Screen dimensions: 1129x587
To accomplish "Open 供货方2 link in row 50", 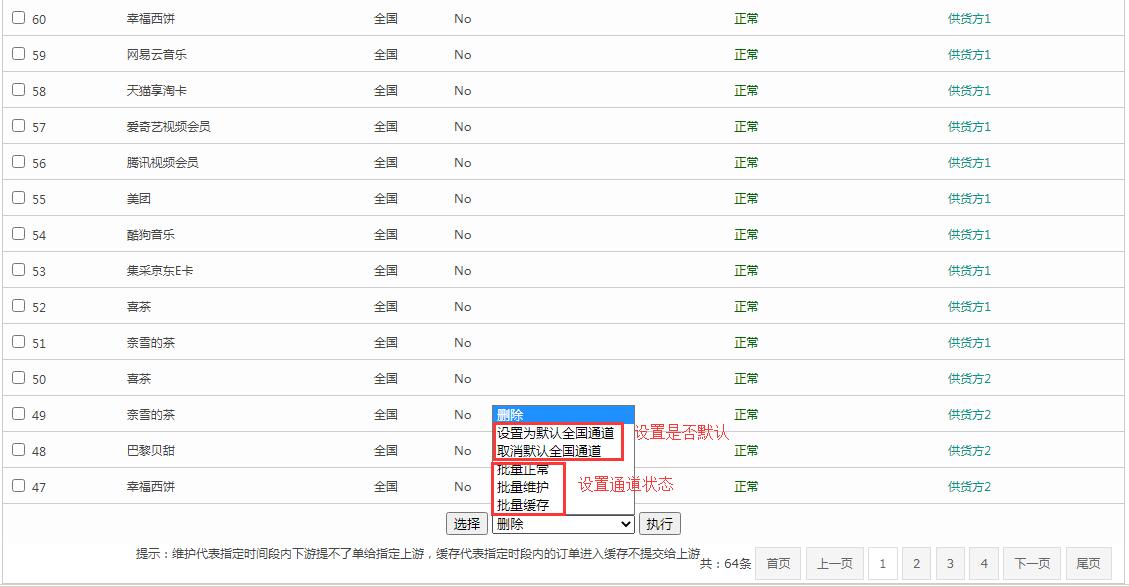I will coord(969,379).
